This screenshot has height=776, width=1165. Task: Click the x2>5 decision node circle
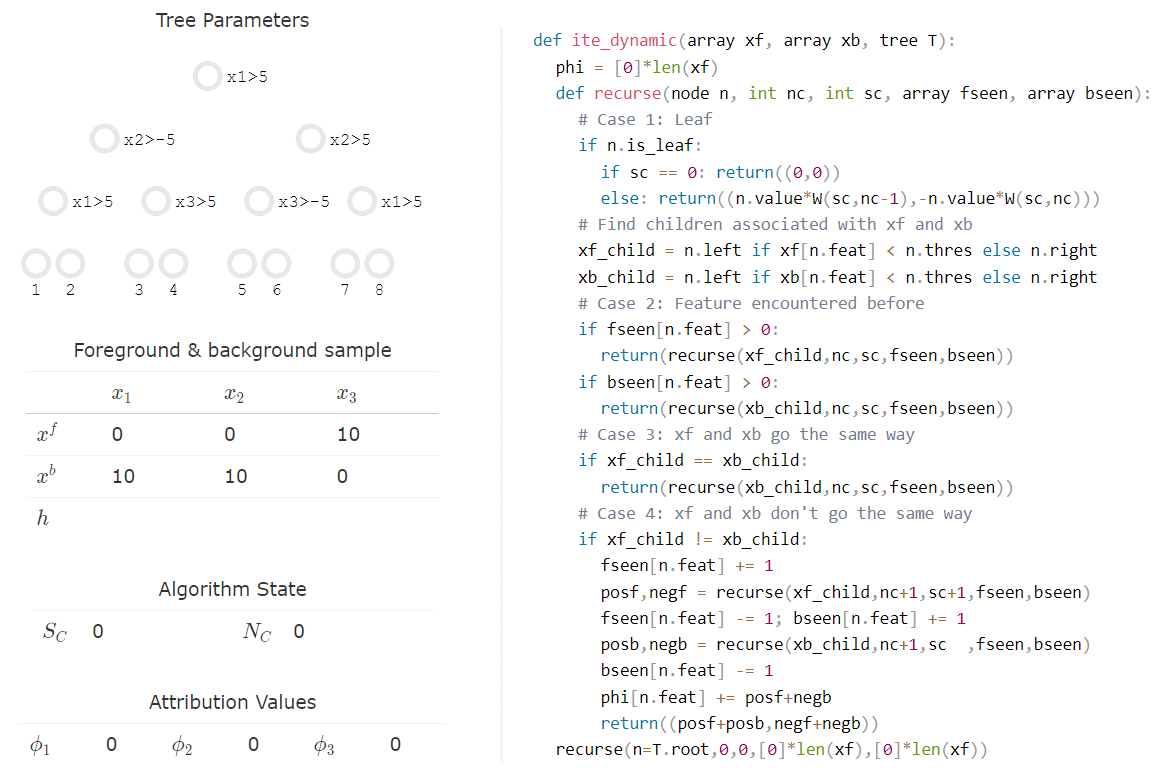coord(310,139)
